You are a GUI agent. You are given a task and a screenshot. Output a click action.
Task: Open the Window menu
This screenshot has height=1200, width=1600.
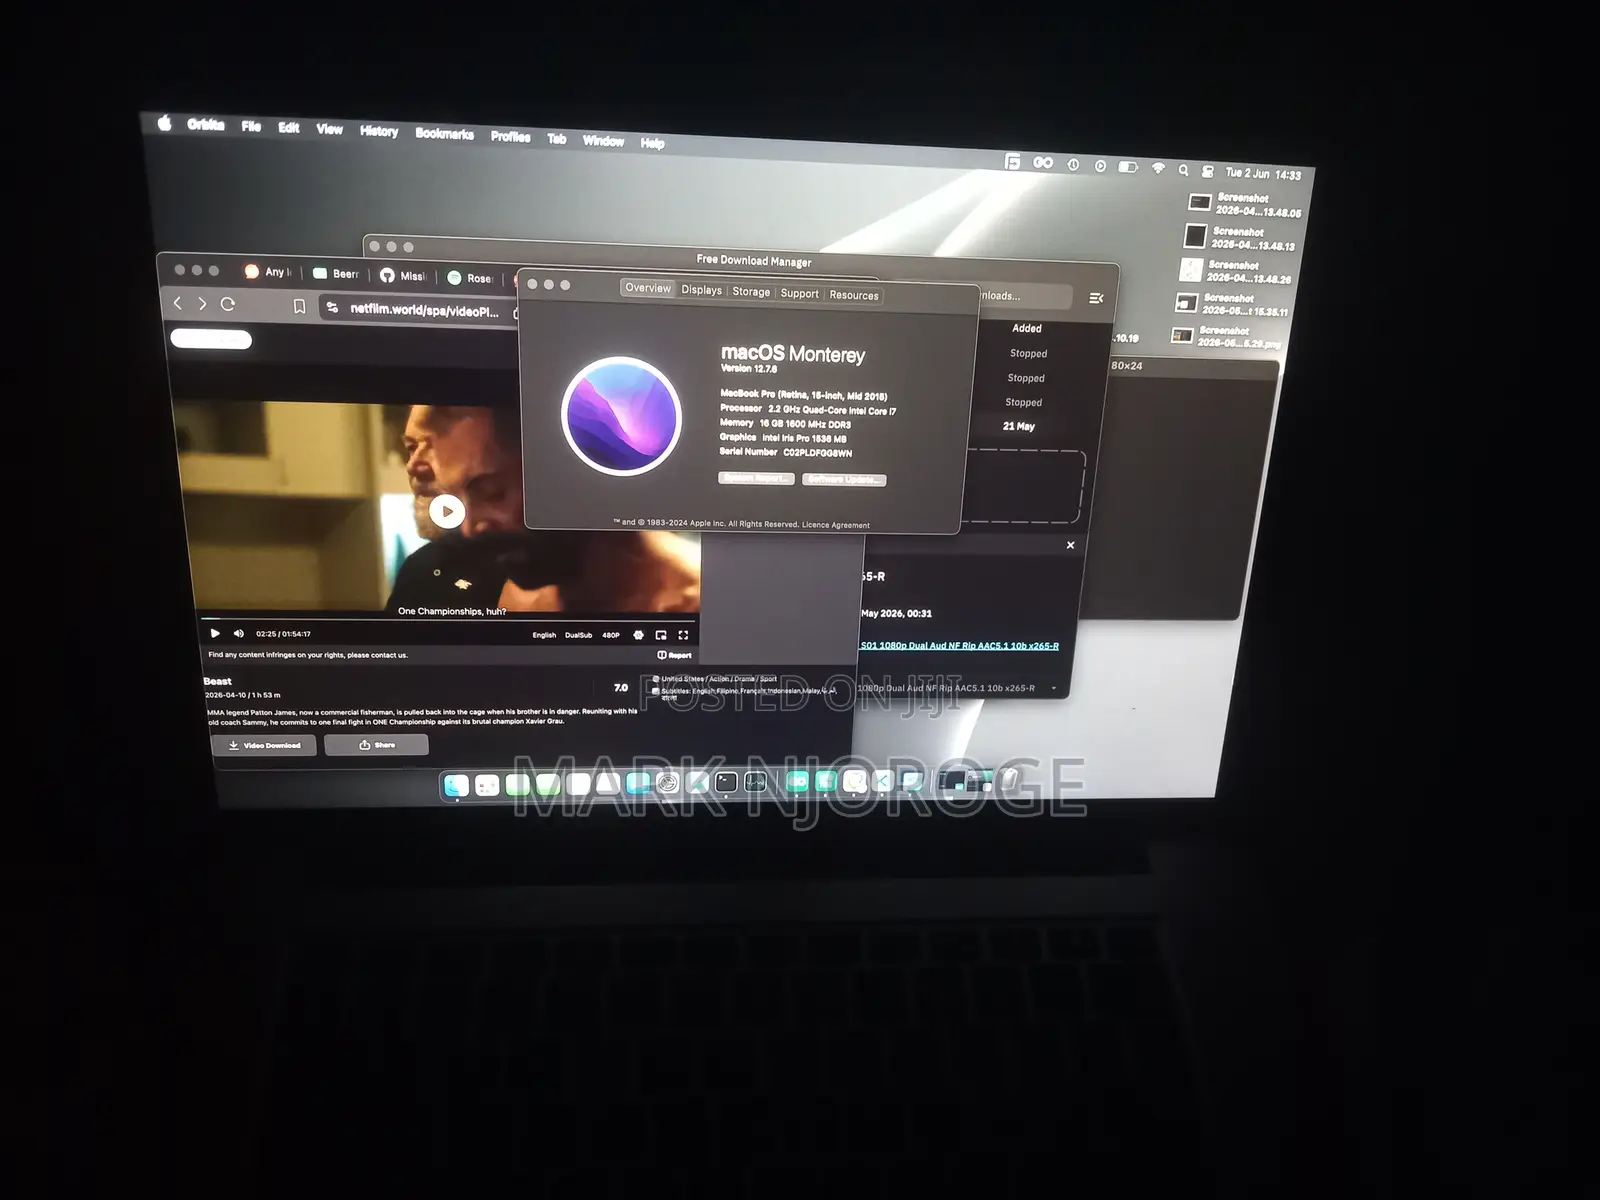[604, 140]
